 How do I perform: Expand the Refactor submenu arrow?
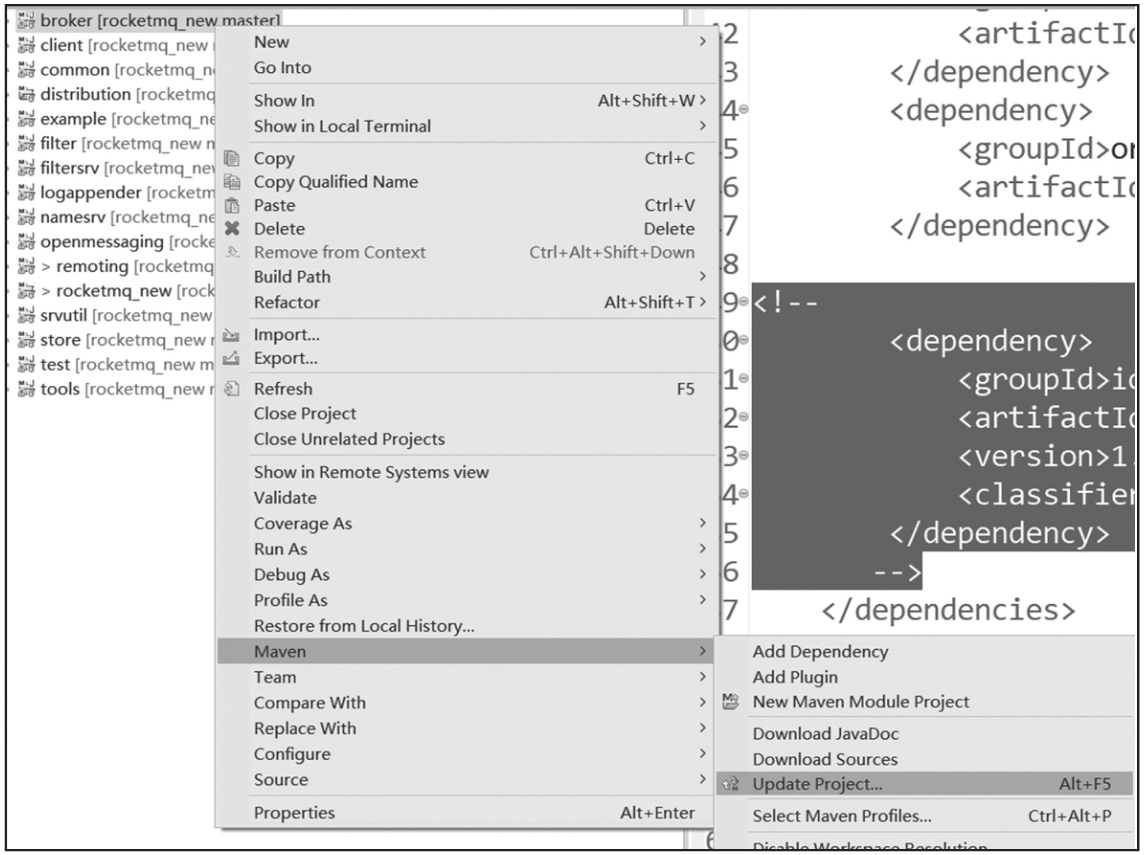pyautogui.click(x=703, y=302)
